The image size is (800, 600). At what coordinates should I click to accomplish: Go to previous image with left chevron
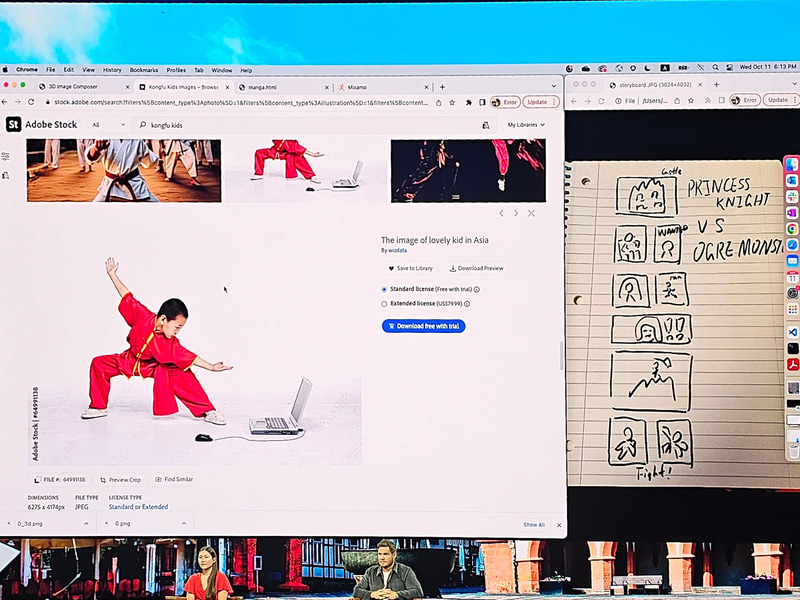pyautogui.click(x=501, y=213)
